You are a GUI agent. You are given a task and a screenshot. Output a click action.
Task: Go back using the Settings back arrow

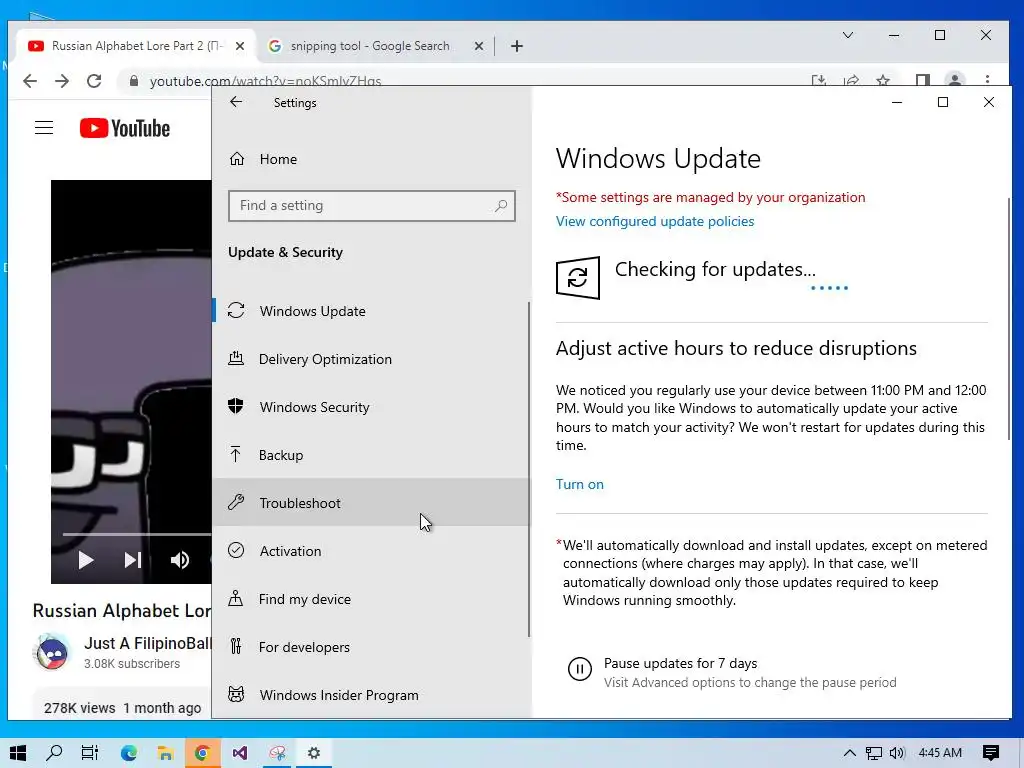coord(236,102)
